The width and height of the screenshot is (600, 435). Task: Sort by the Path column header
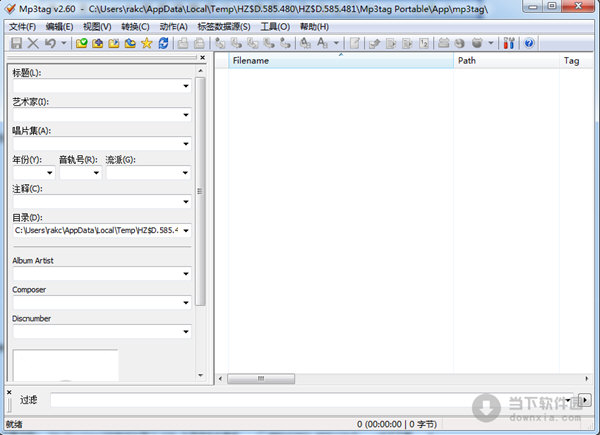tap(506, 60)
